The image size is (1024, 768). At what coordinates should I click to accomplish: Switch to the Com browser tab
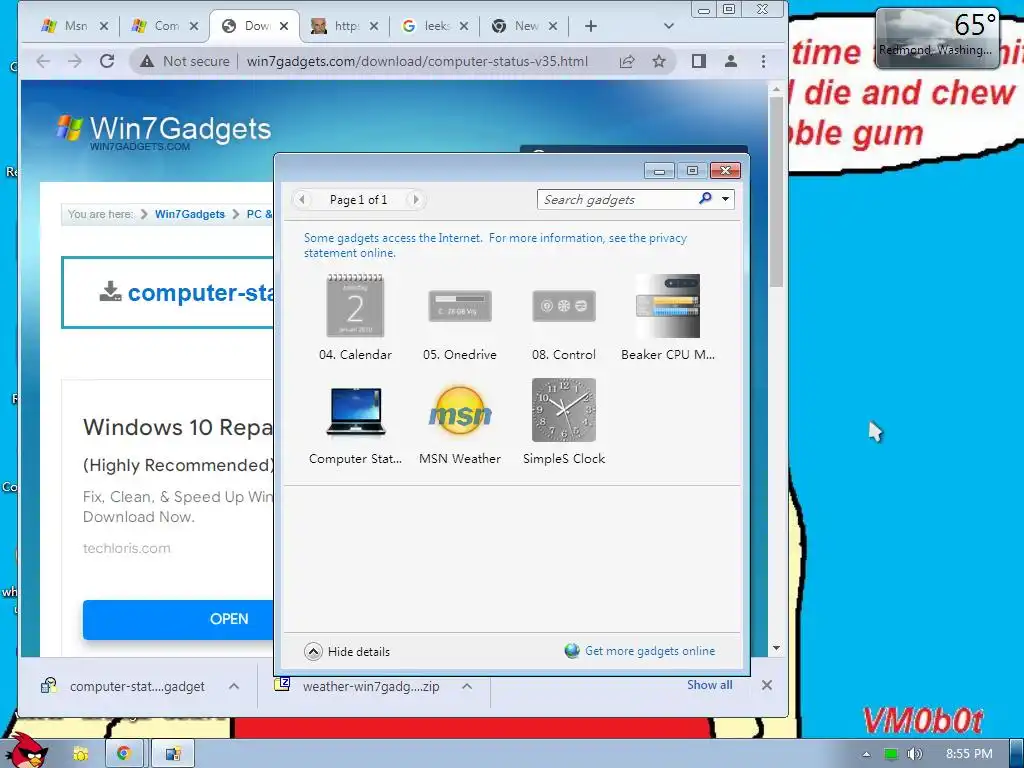pos(155,25)
